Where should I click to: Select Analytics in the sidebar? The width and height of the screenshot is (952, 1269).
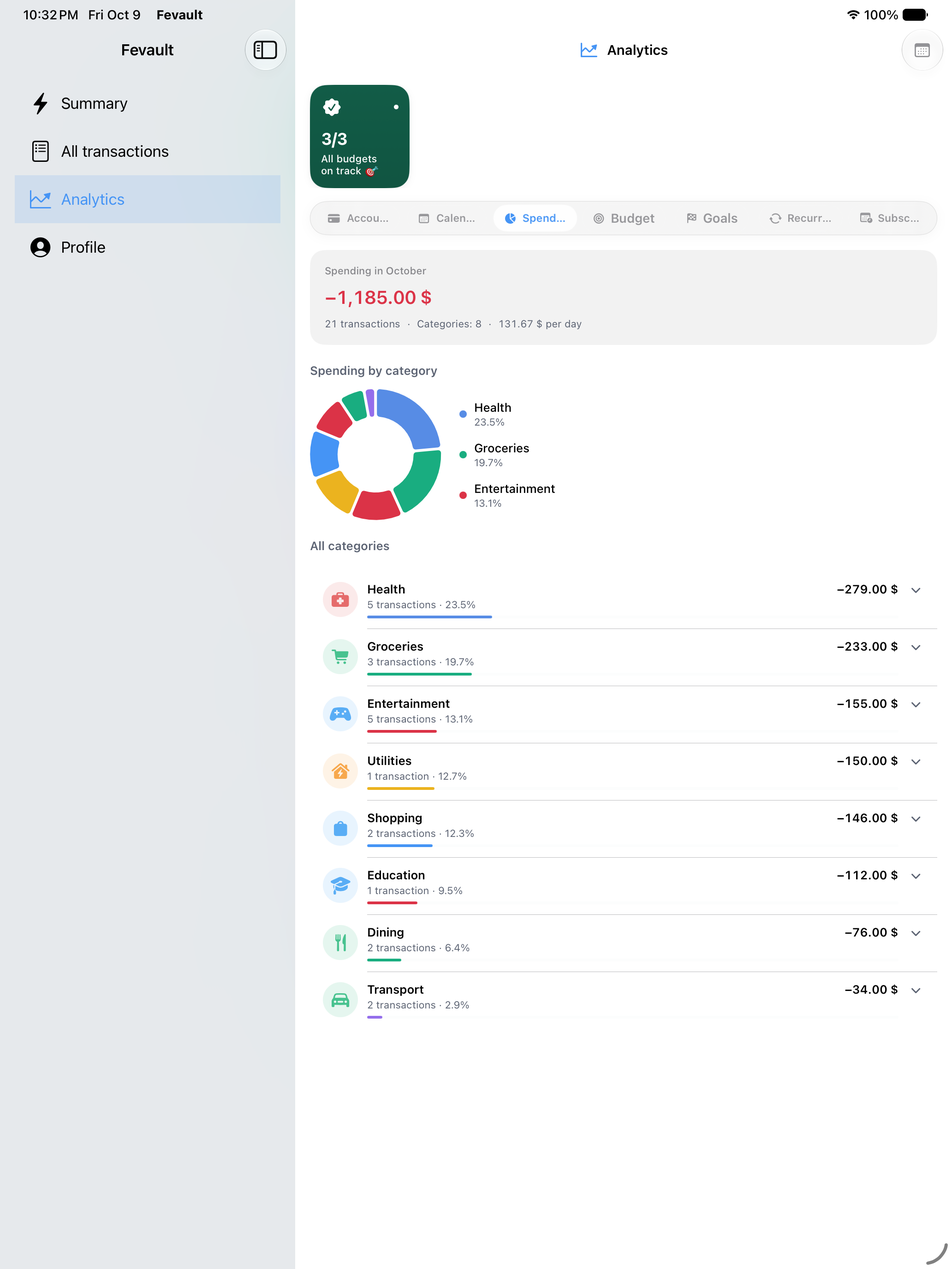(147, 199)
